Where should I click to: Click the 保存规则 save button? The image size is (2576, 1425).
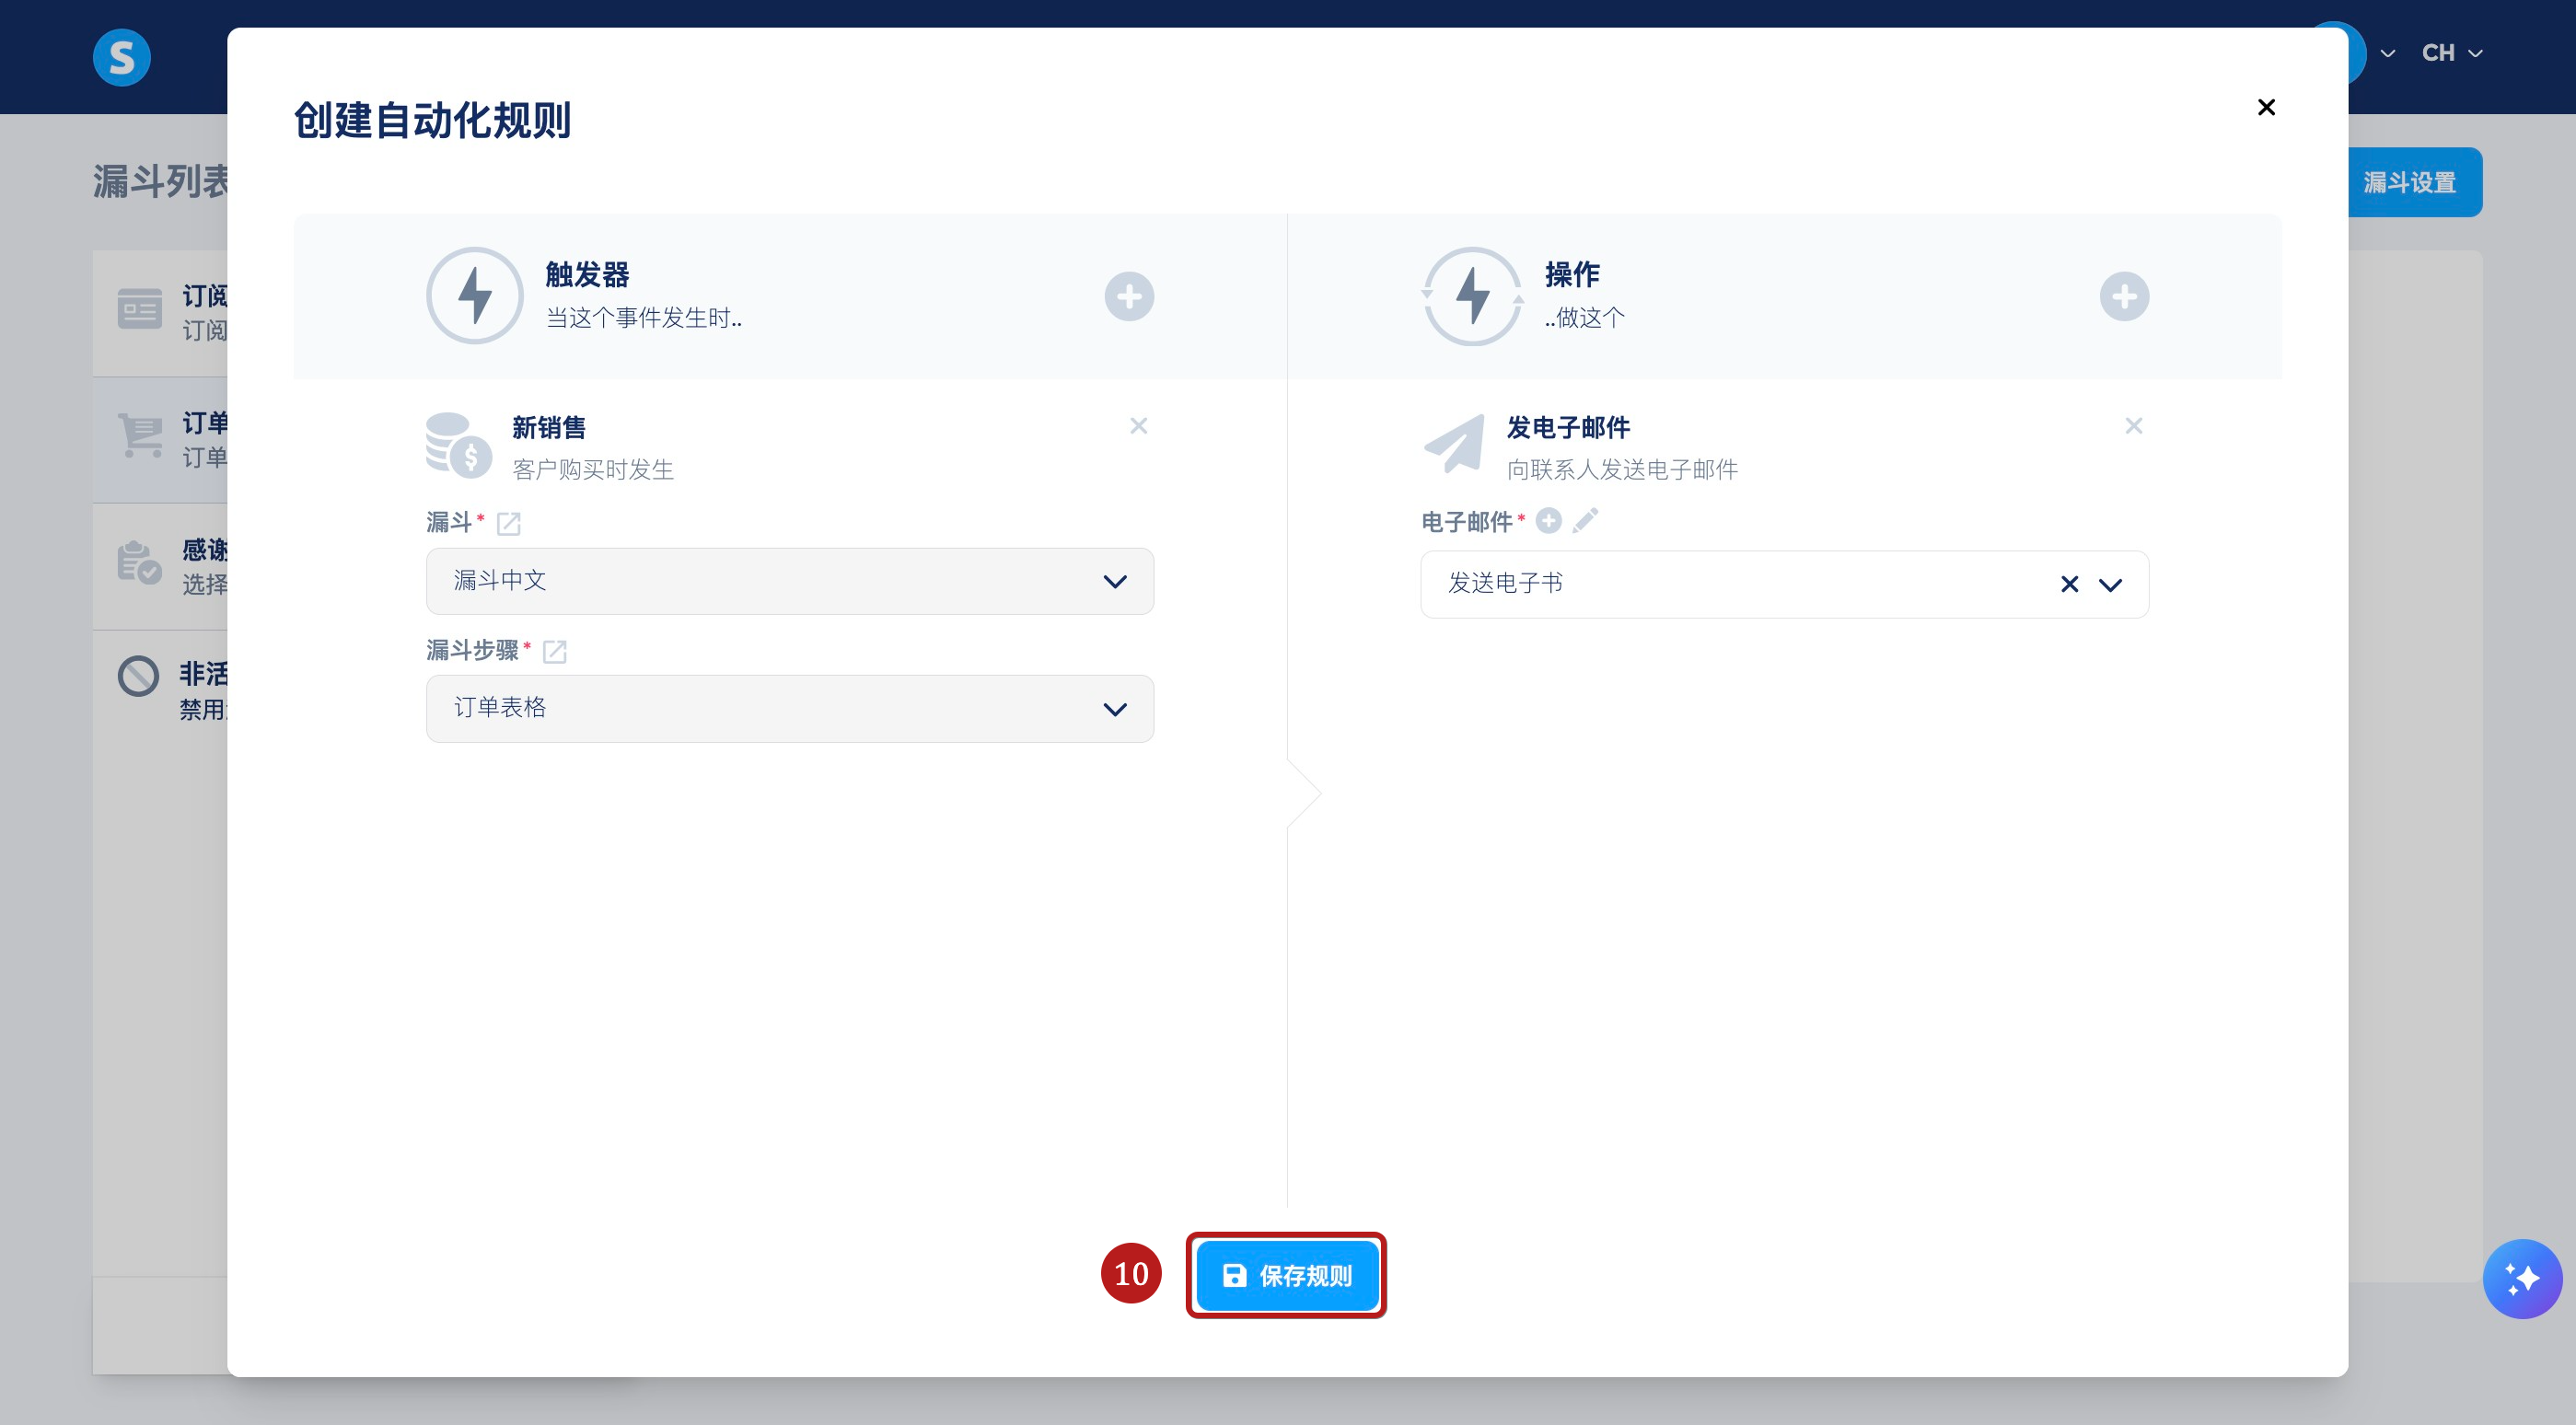coord(1286,1275)
